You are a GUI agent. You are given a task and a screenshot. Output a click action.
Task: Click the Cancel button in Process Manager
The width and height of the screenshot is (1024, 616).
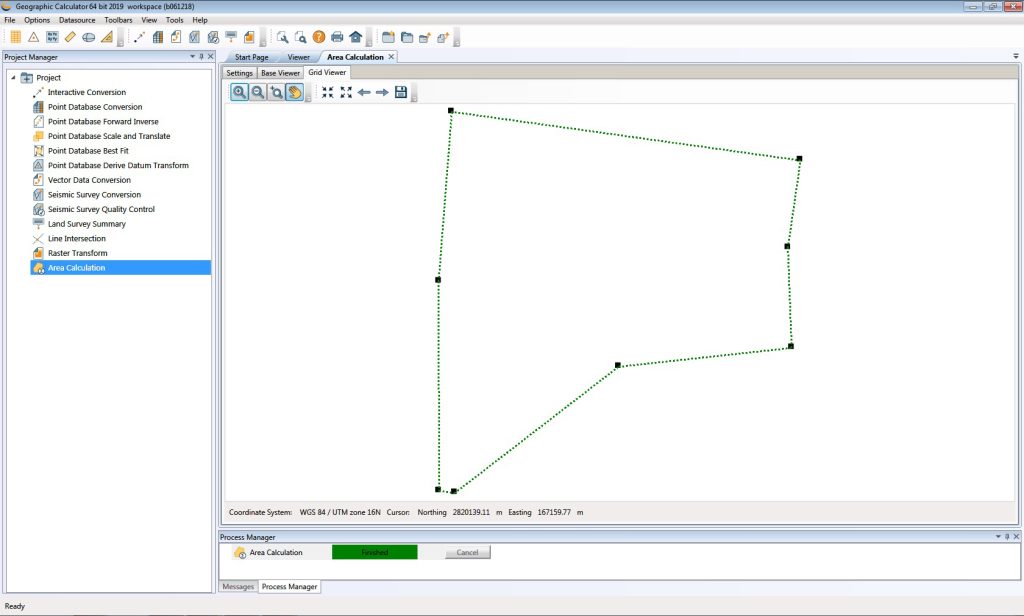[x=468, y=552]
